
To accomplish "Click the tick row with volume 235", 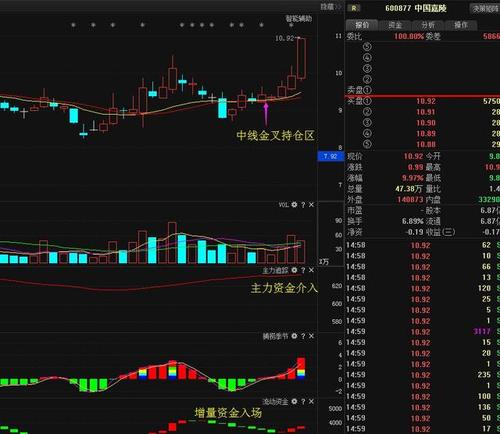I will click(423, 375).
